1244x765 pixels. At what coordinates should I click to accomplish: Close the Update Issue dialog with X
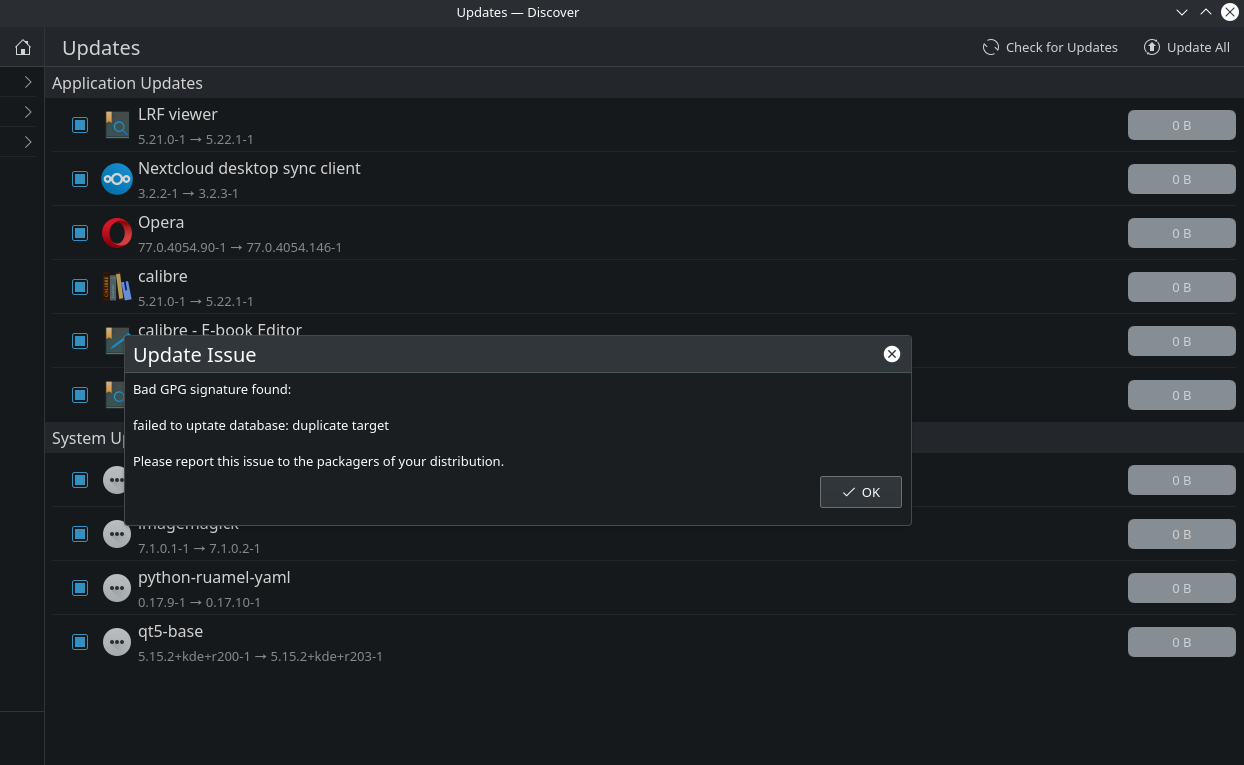(892, 354)
